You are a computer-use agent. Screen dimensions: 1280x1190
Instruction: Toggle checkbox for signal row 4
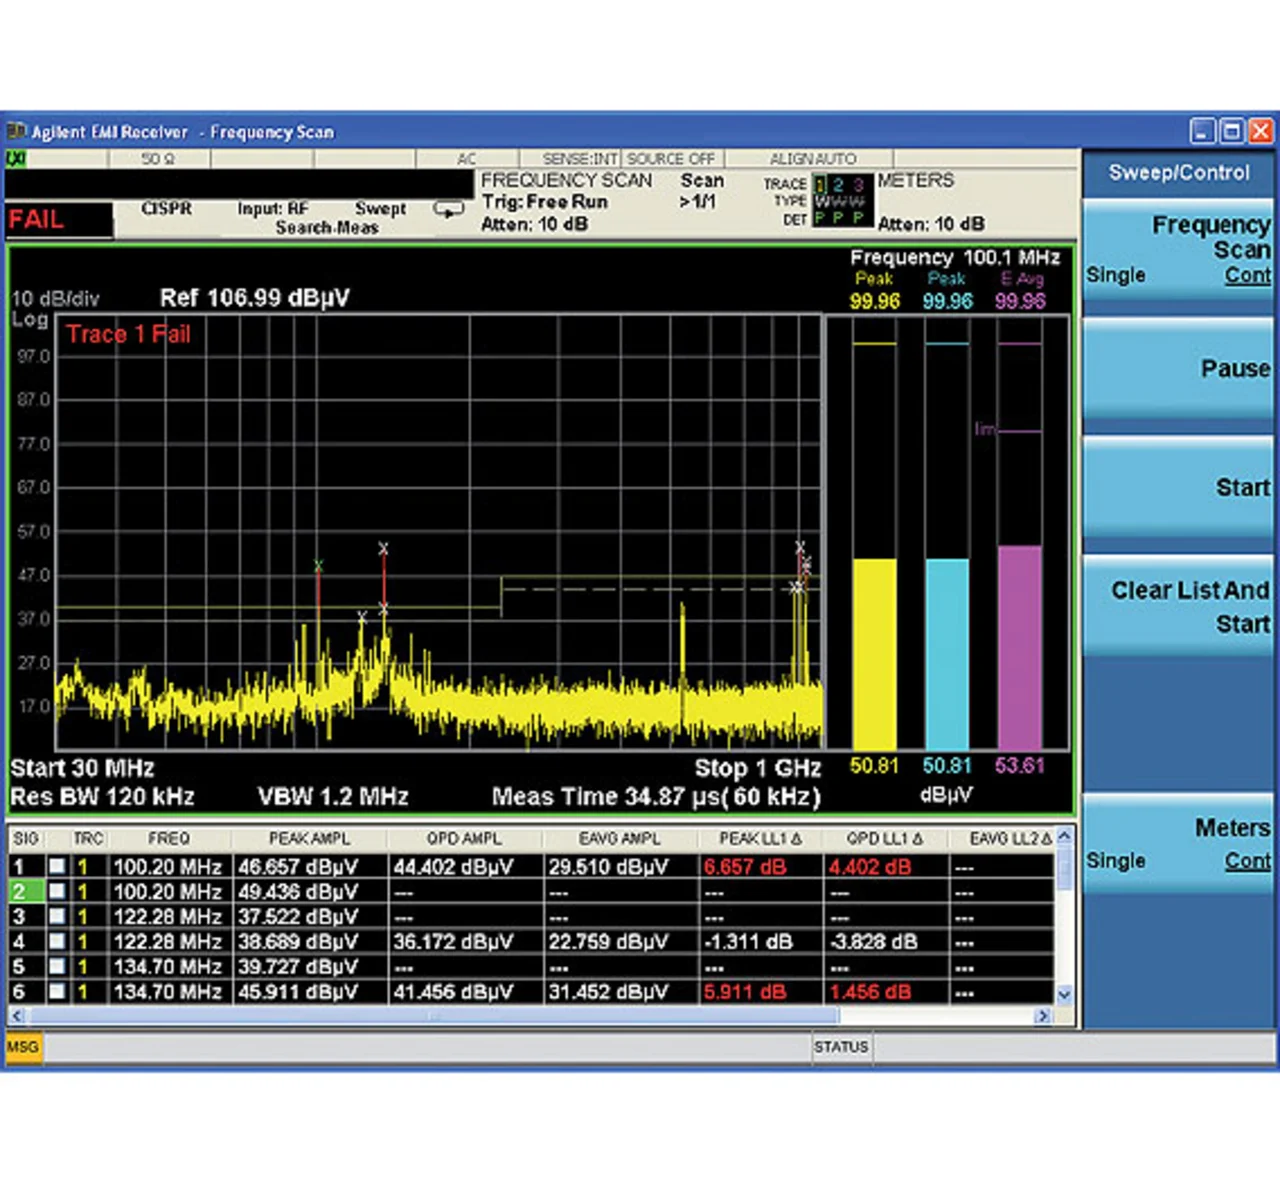click(57, 941)
